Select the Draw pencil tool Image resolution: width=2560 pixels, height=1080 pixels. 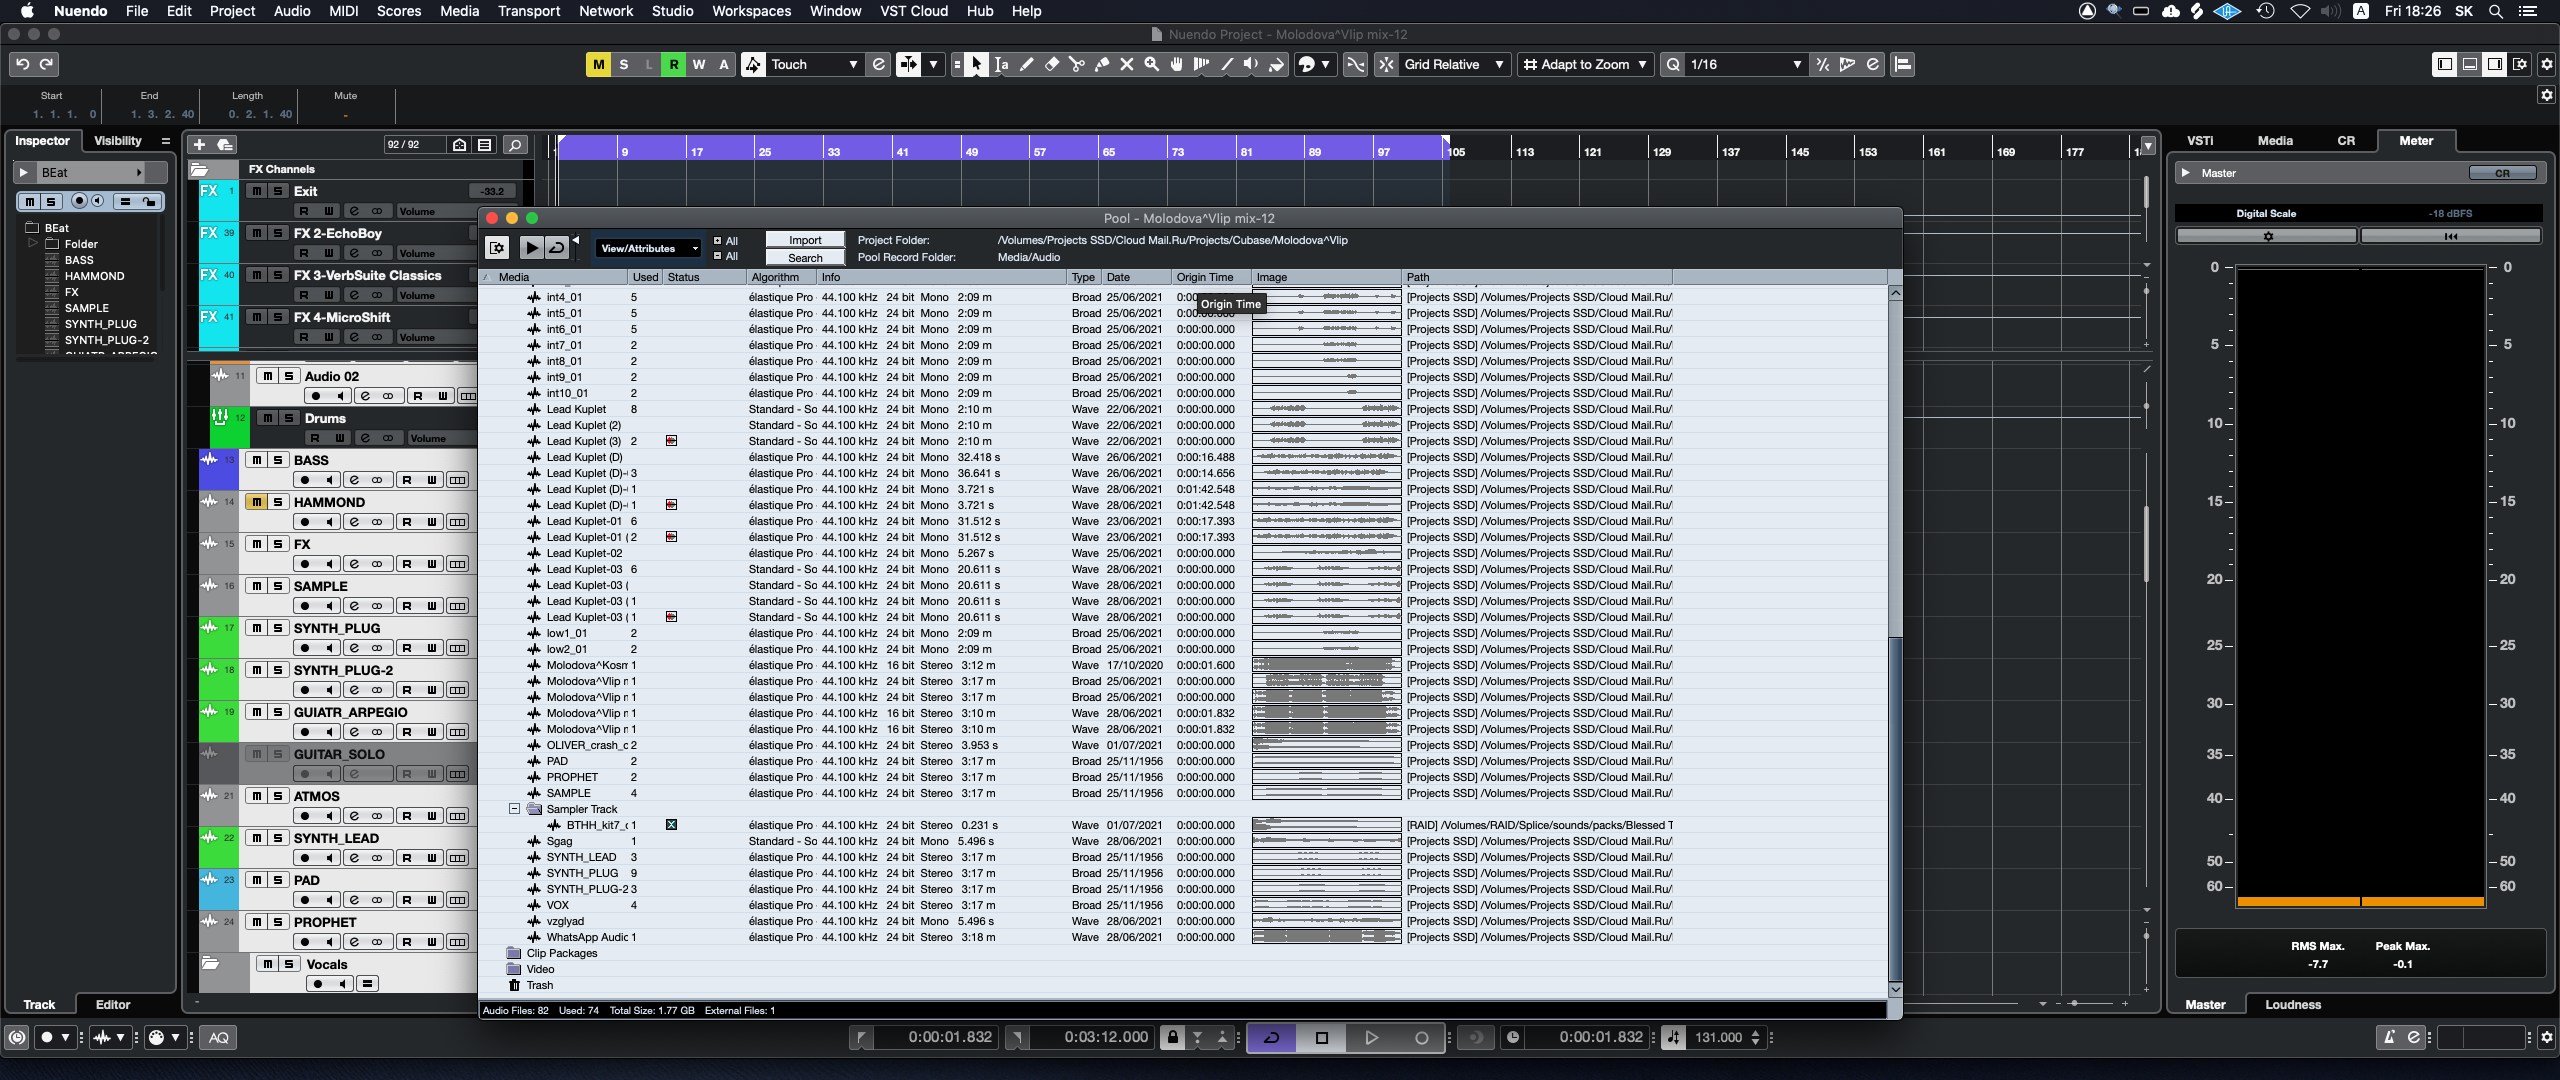pos(1027,64)
